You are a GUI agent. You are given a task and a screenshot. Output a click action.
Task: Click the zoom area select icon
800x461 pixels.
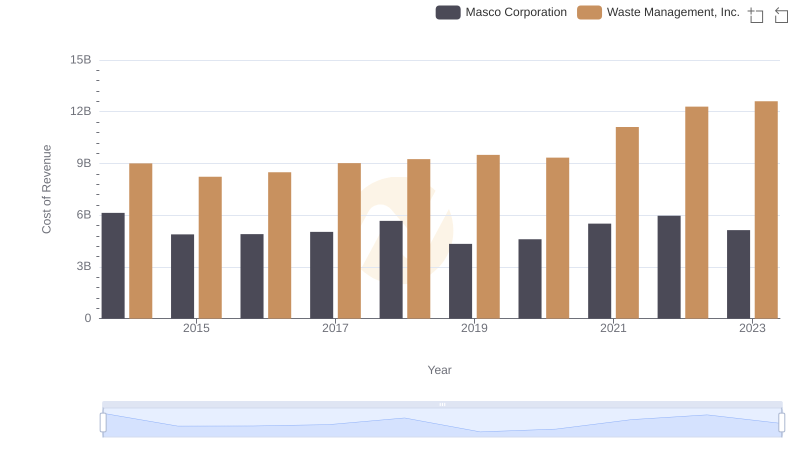(756, 15)
